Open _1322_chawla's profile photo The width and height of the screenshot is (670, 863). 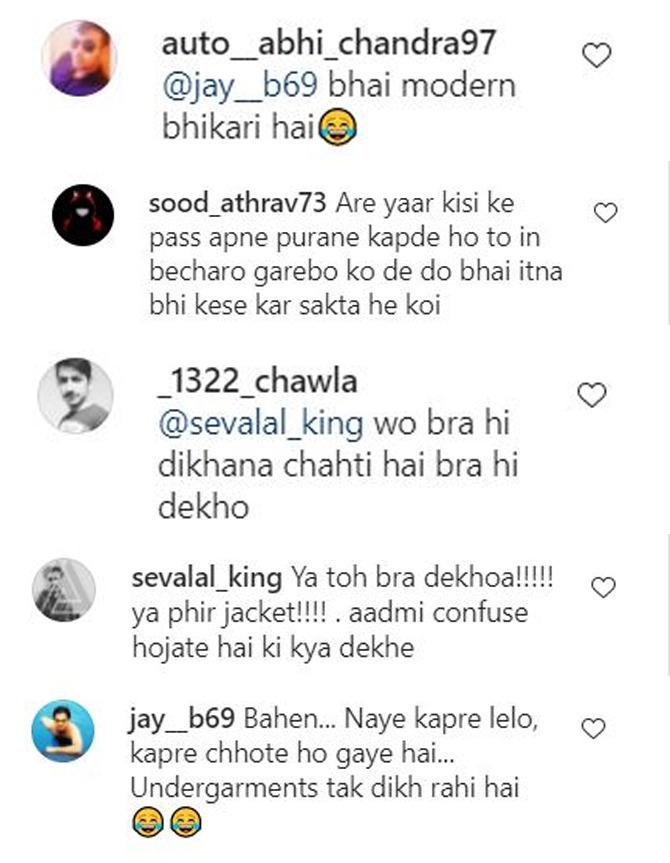point(74,395)
